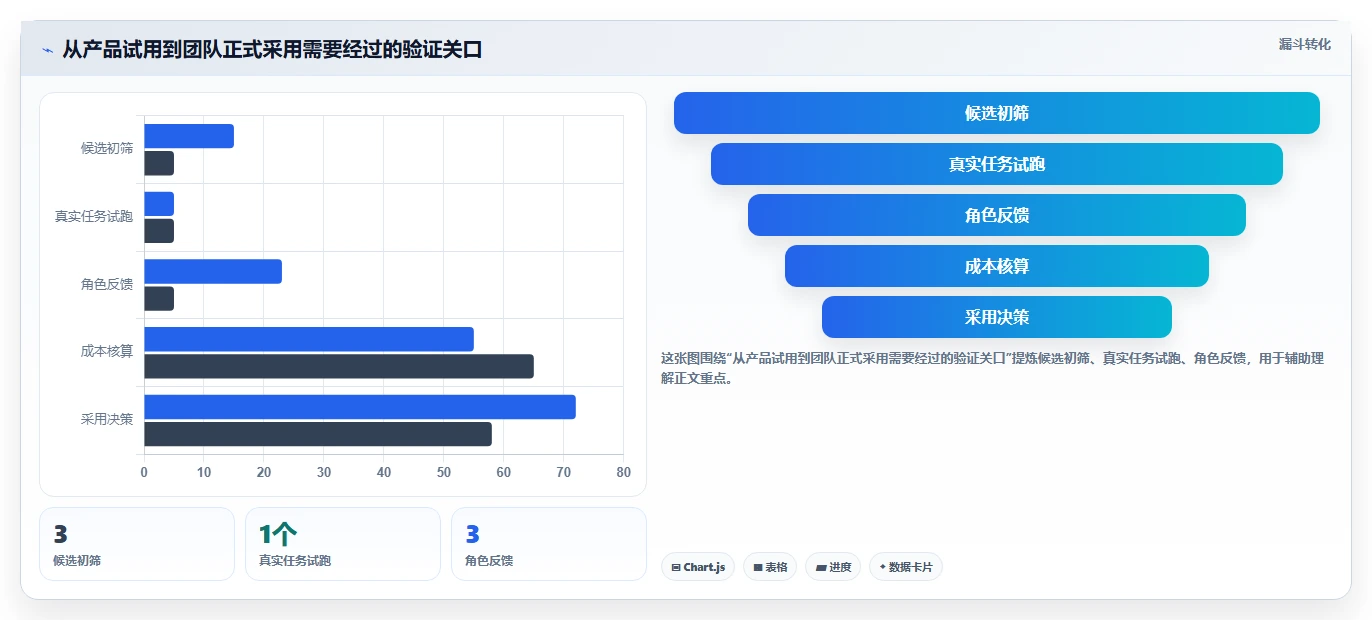Screen dimensions: 1372x620
Task: Click the x-axis tick label 0
Action: click(x=144, y=472)
